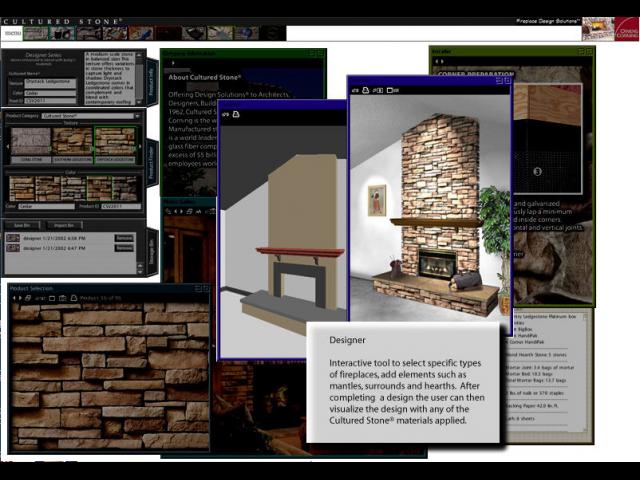Open the Owens Corning logo link
The width and height of the screenshot is (640, 480).
[627, 29]
